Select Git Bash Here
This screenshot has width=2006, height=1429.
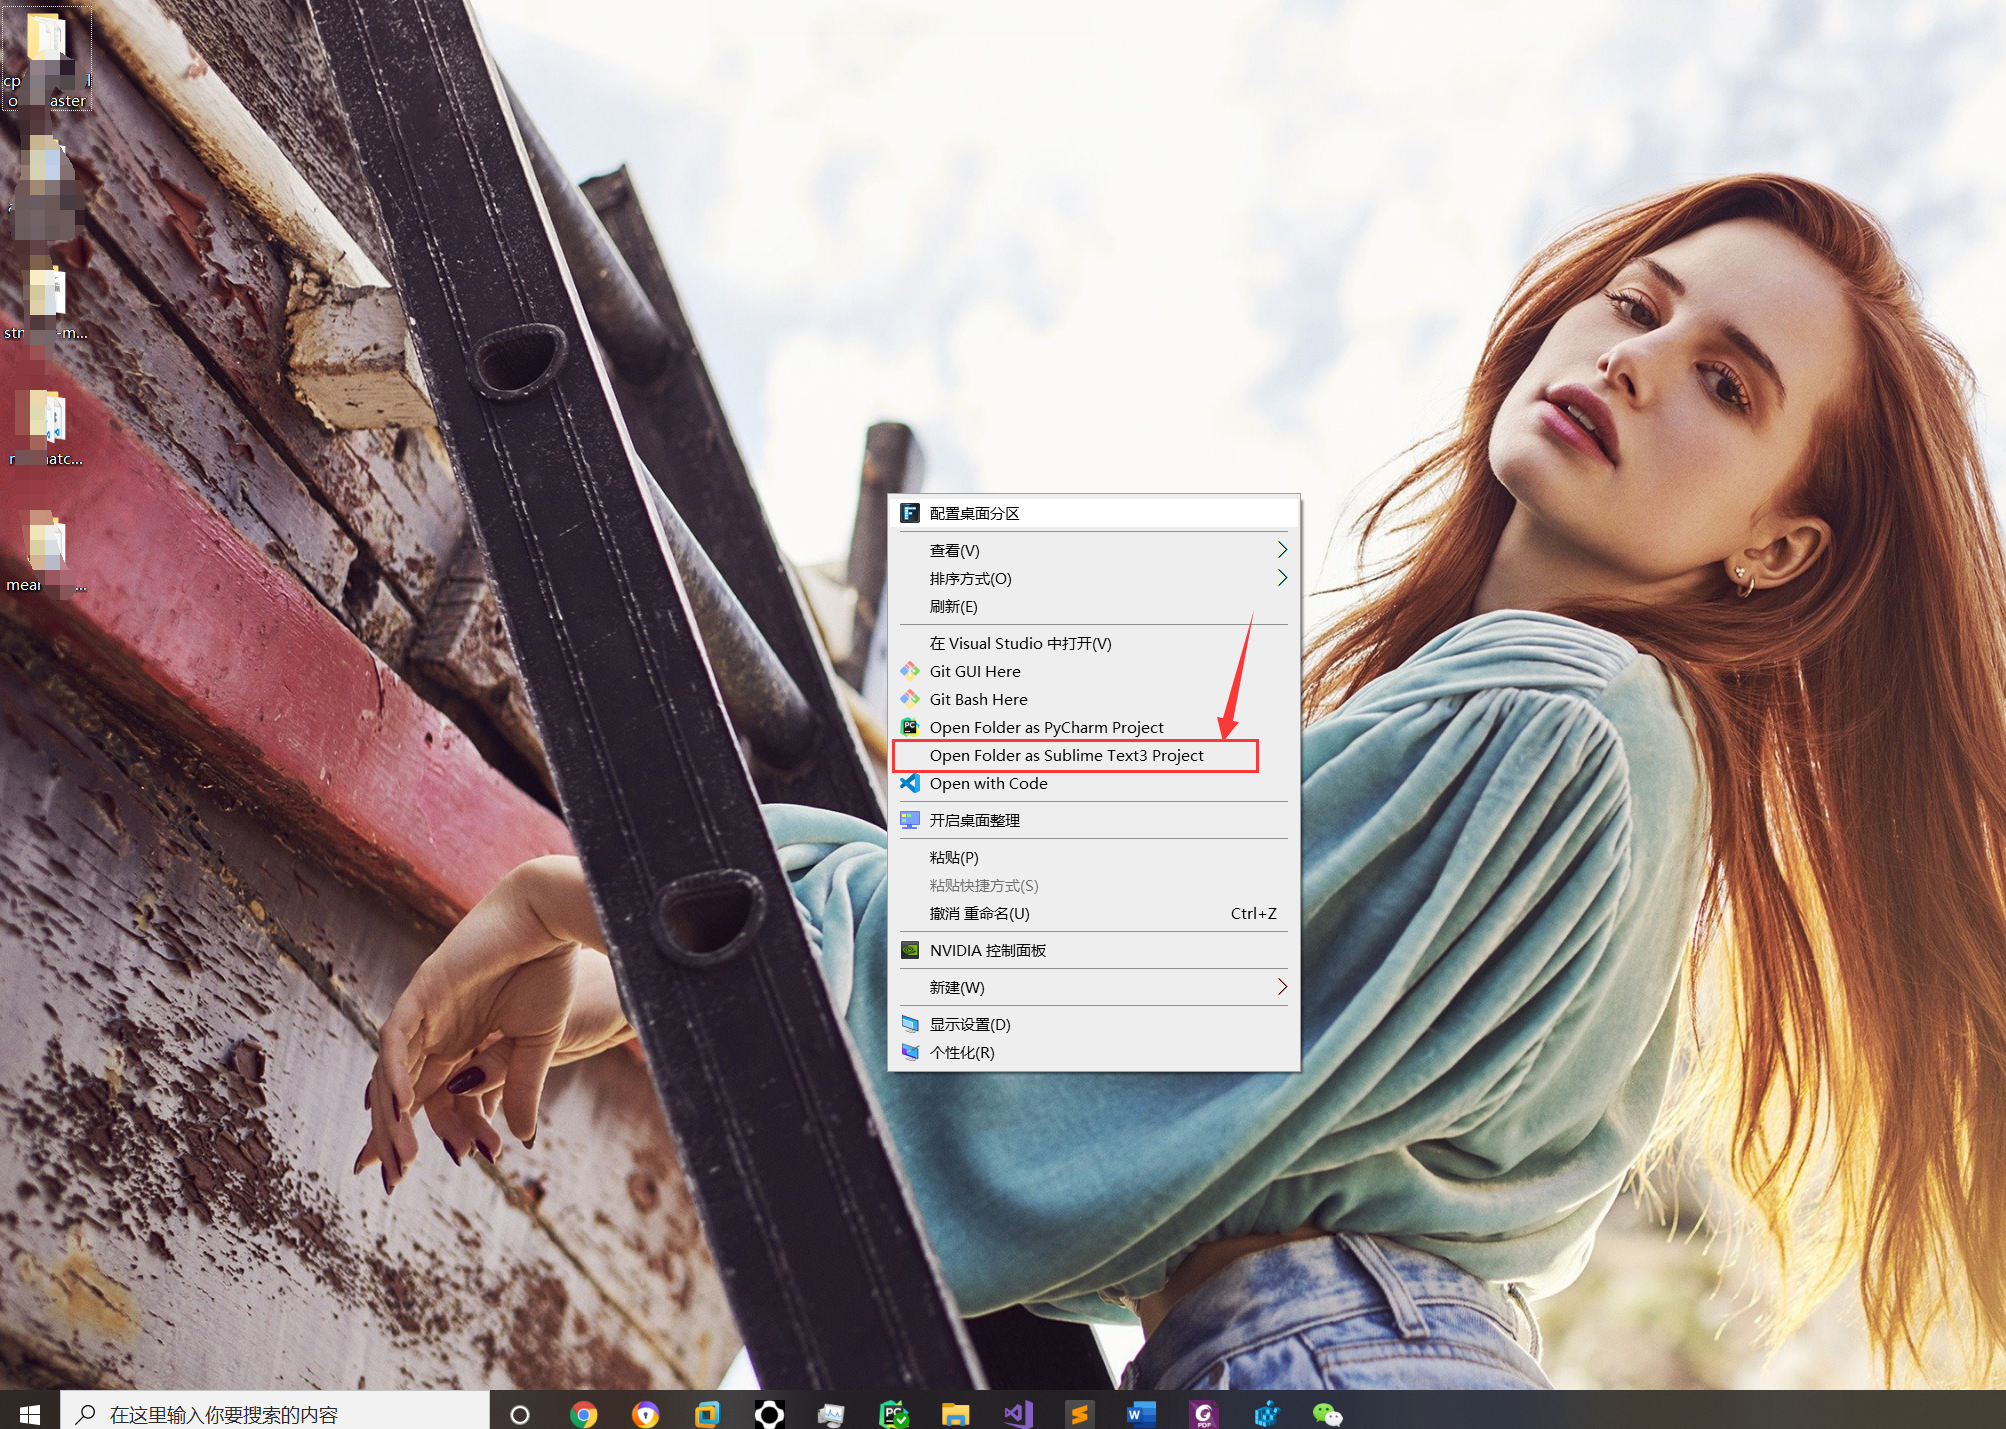pyautogui.click(x=978, y=699)
